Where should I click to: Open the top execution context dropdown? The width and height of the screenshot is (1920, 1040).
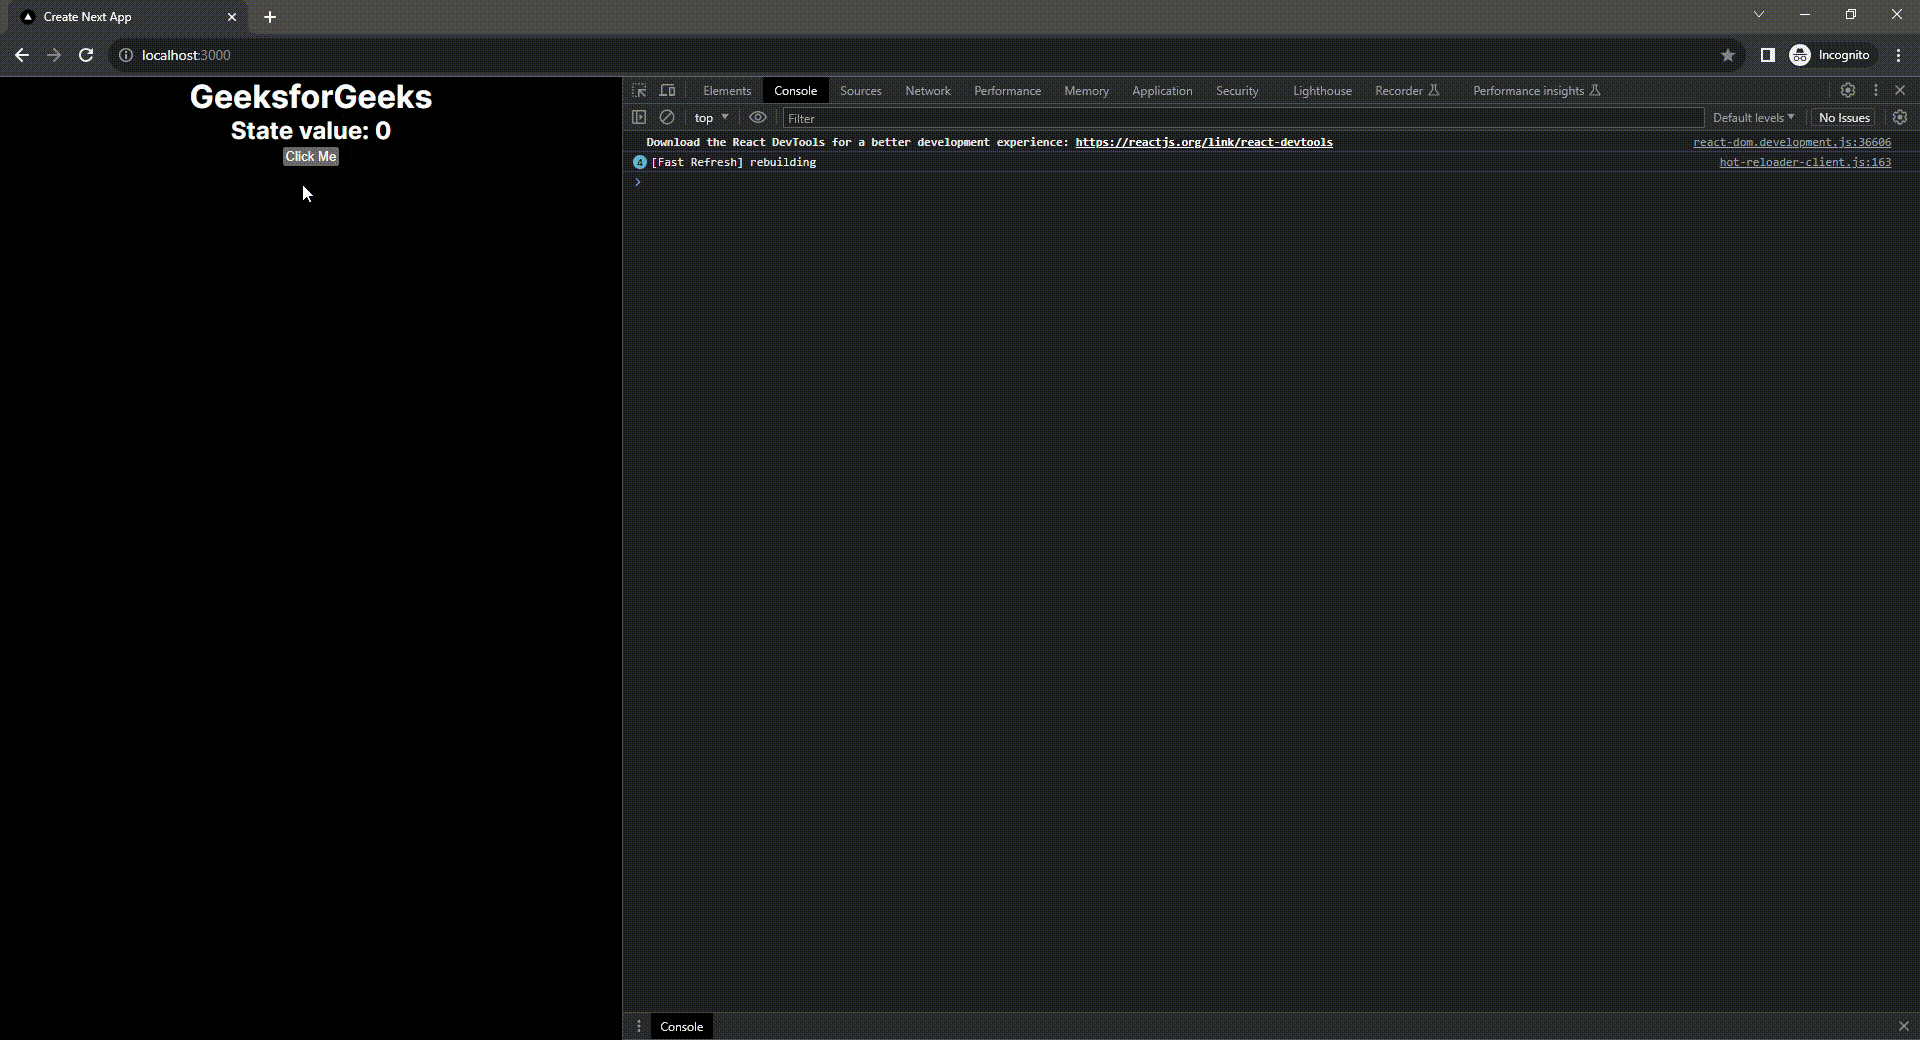[712, 118]
